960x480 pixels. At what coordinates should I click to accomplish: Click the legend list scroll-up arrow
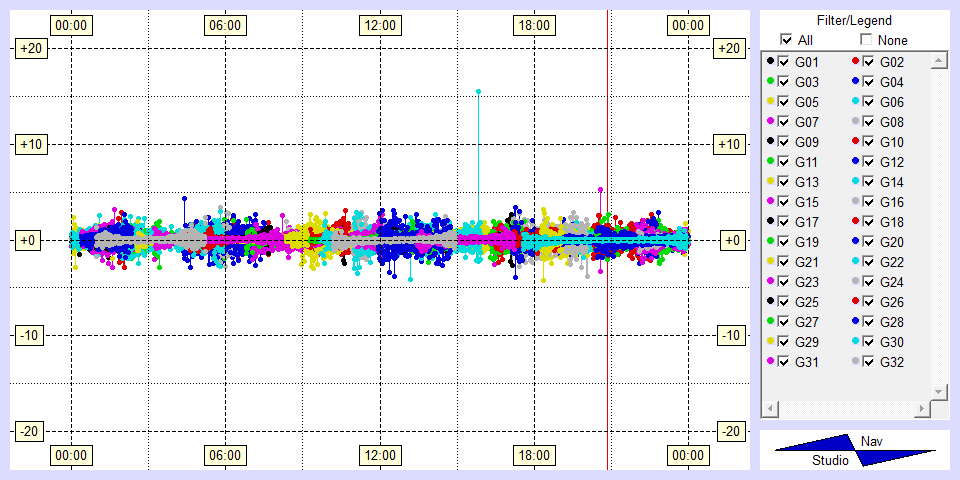click(x=937, y=62)
